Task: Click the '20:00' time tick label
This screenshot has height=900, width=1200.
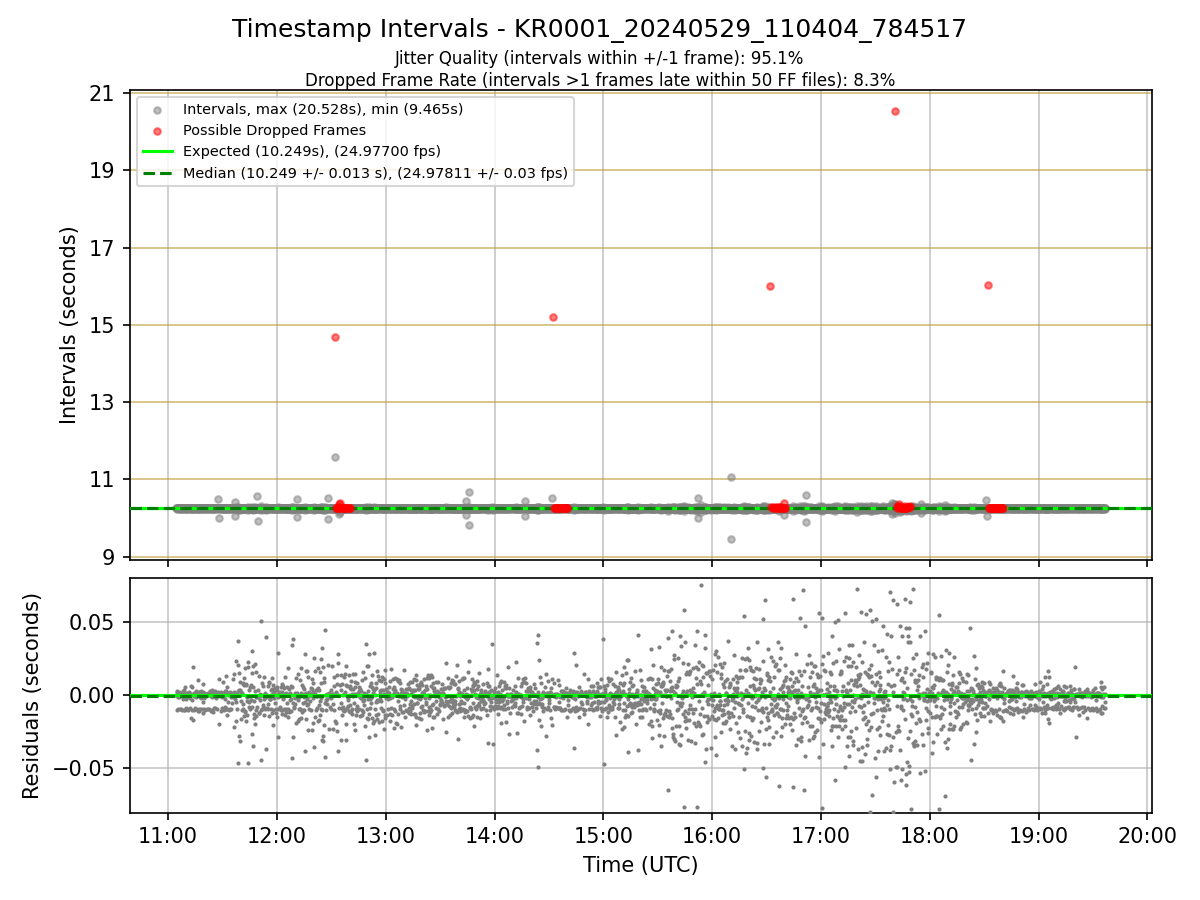Action: pos(1147,835)
